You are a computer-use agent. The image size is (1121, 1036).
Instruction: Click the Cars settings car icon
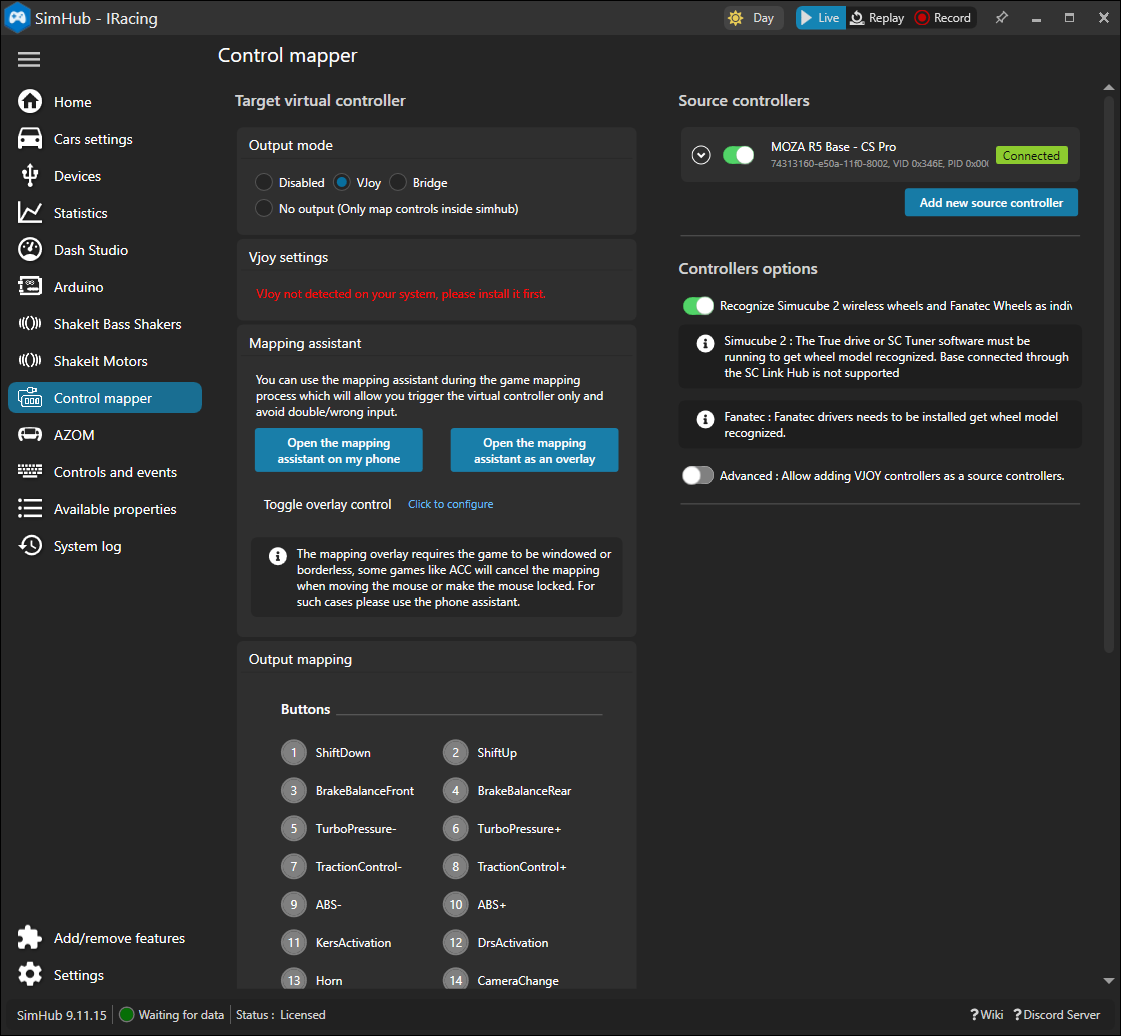[30, 139]
